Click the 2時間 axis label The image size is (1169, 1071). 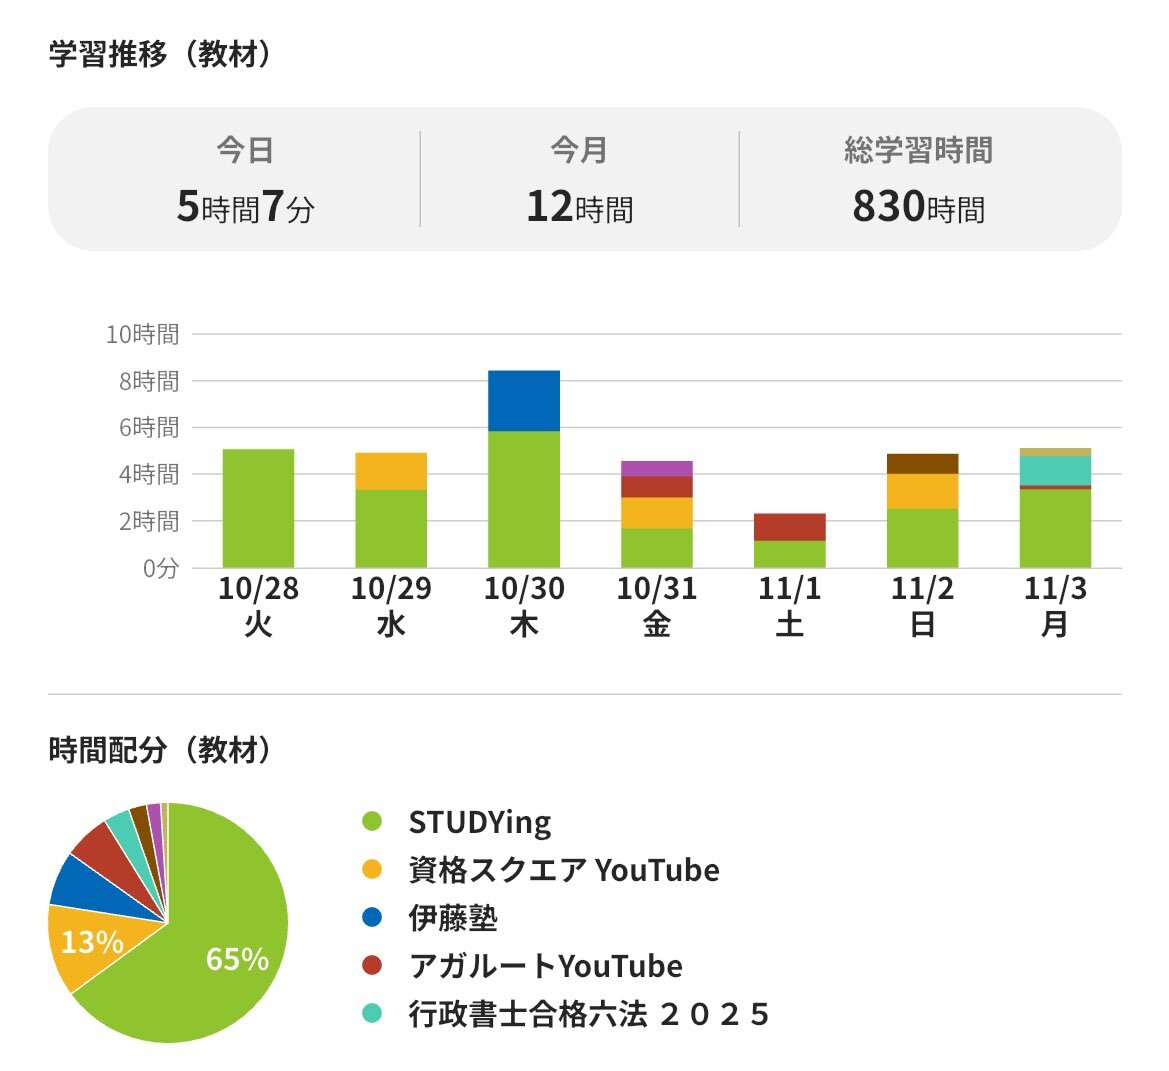[x=148, y=521]
